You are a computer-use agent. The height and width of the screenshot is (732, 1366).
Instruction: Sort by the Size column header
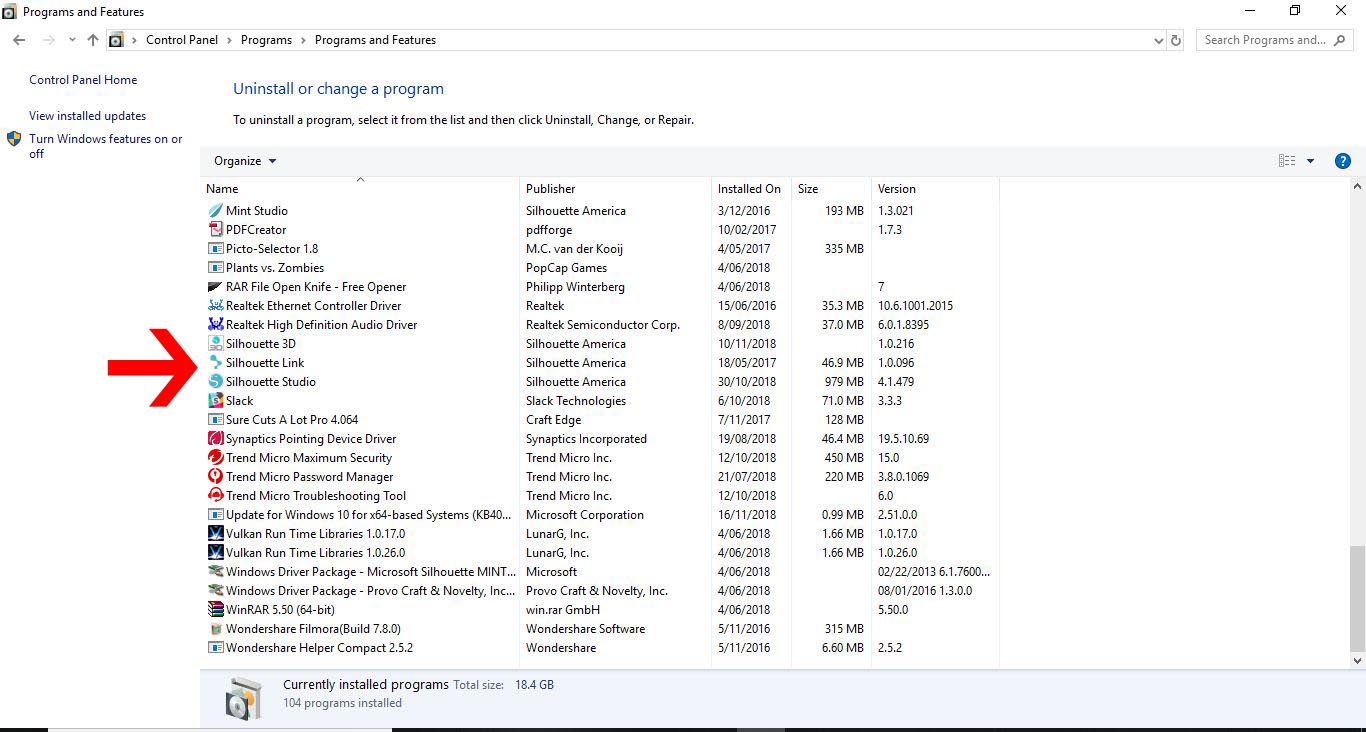pyautogui.click(x=831, y=189)
